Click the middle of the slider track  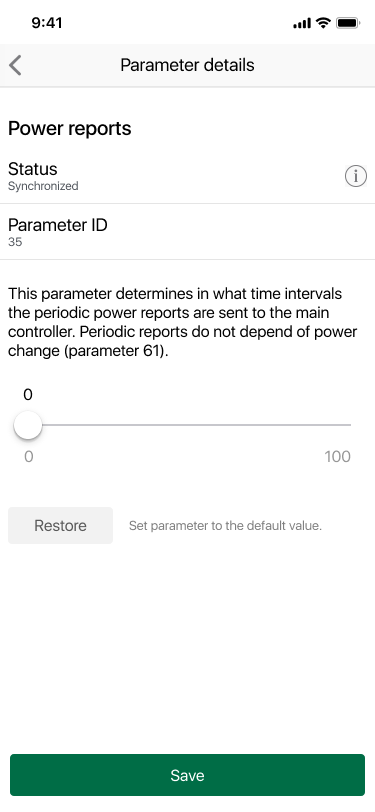tap(189, 425)
